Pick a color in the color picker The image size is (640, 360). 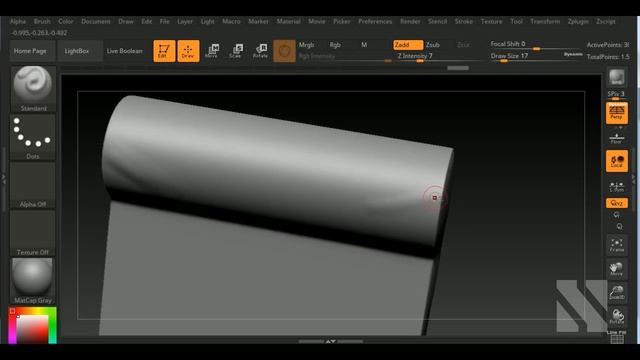(x=33, y=326)
